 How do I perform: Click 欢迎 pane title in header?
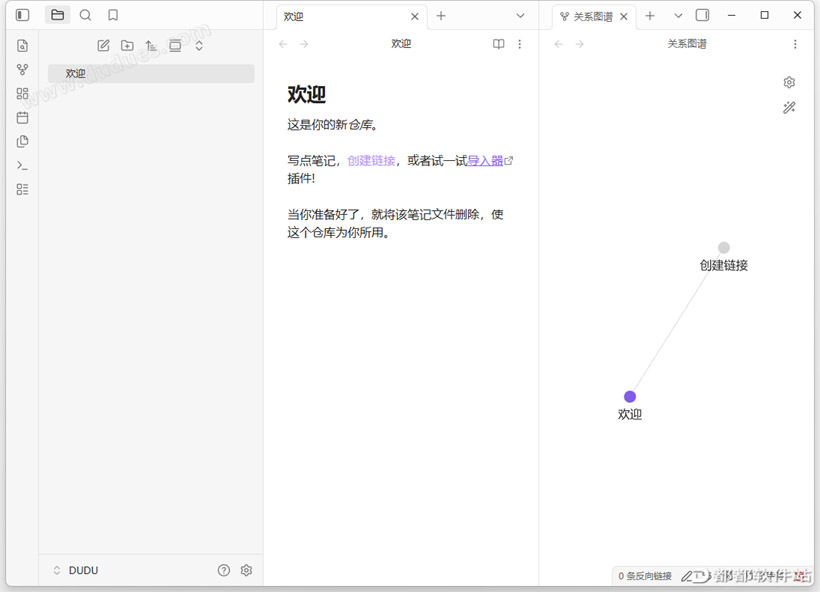[x=401, y=44]
